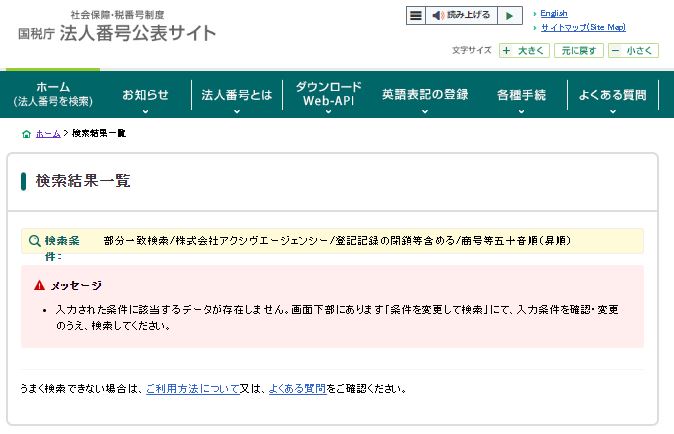Open the 各種手続 menu
The image size is (674, 434).
[x=521, y=95]
